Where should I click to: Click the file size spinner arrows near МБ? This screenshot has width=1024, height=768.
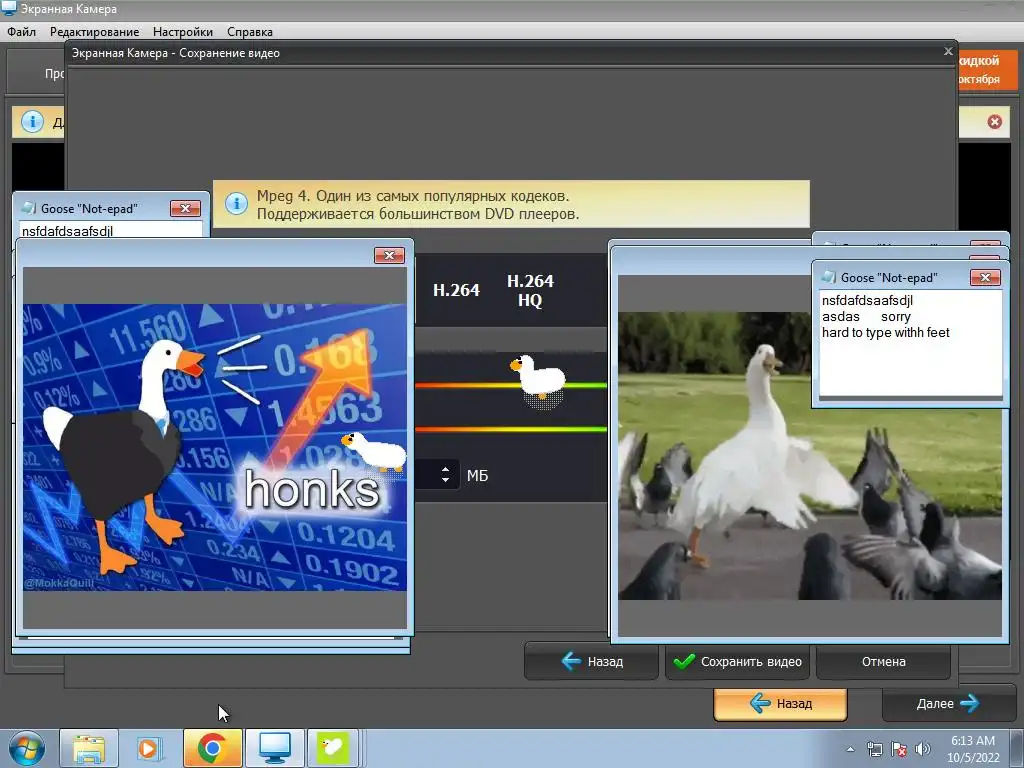pos(445,475)
